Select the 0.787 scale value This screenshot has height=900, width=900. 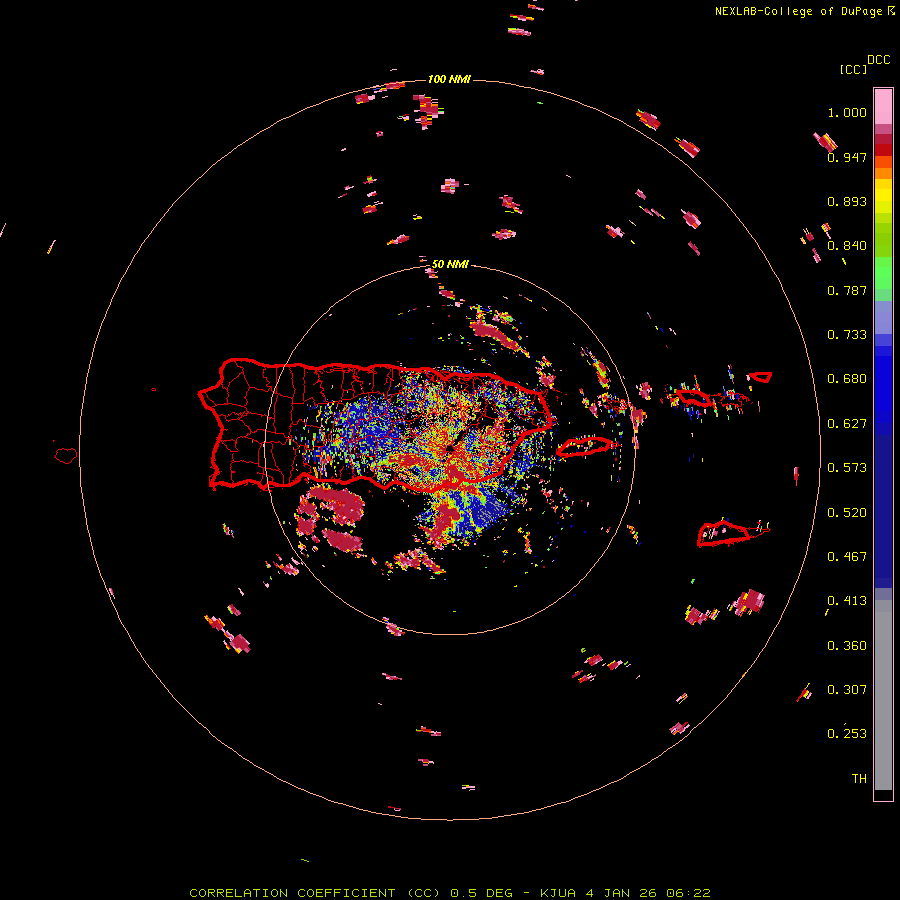847,290
